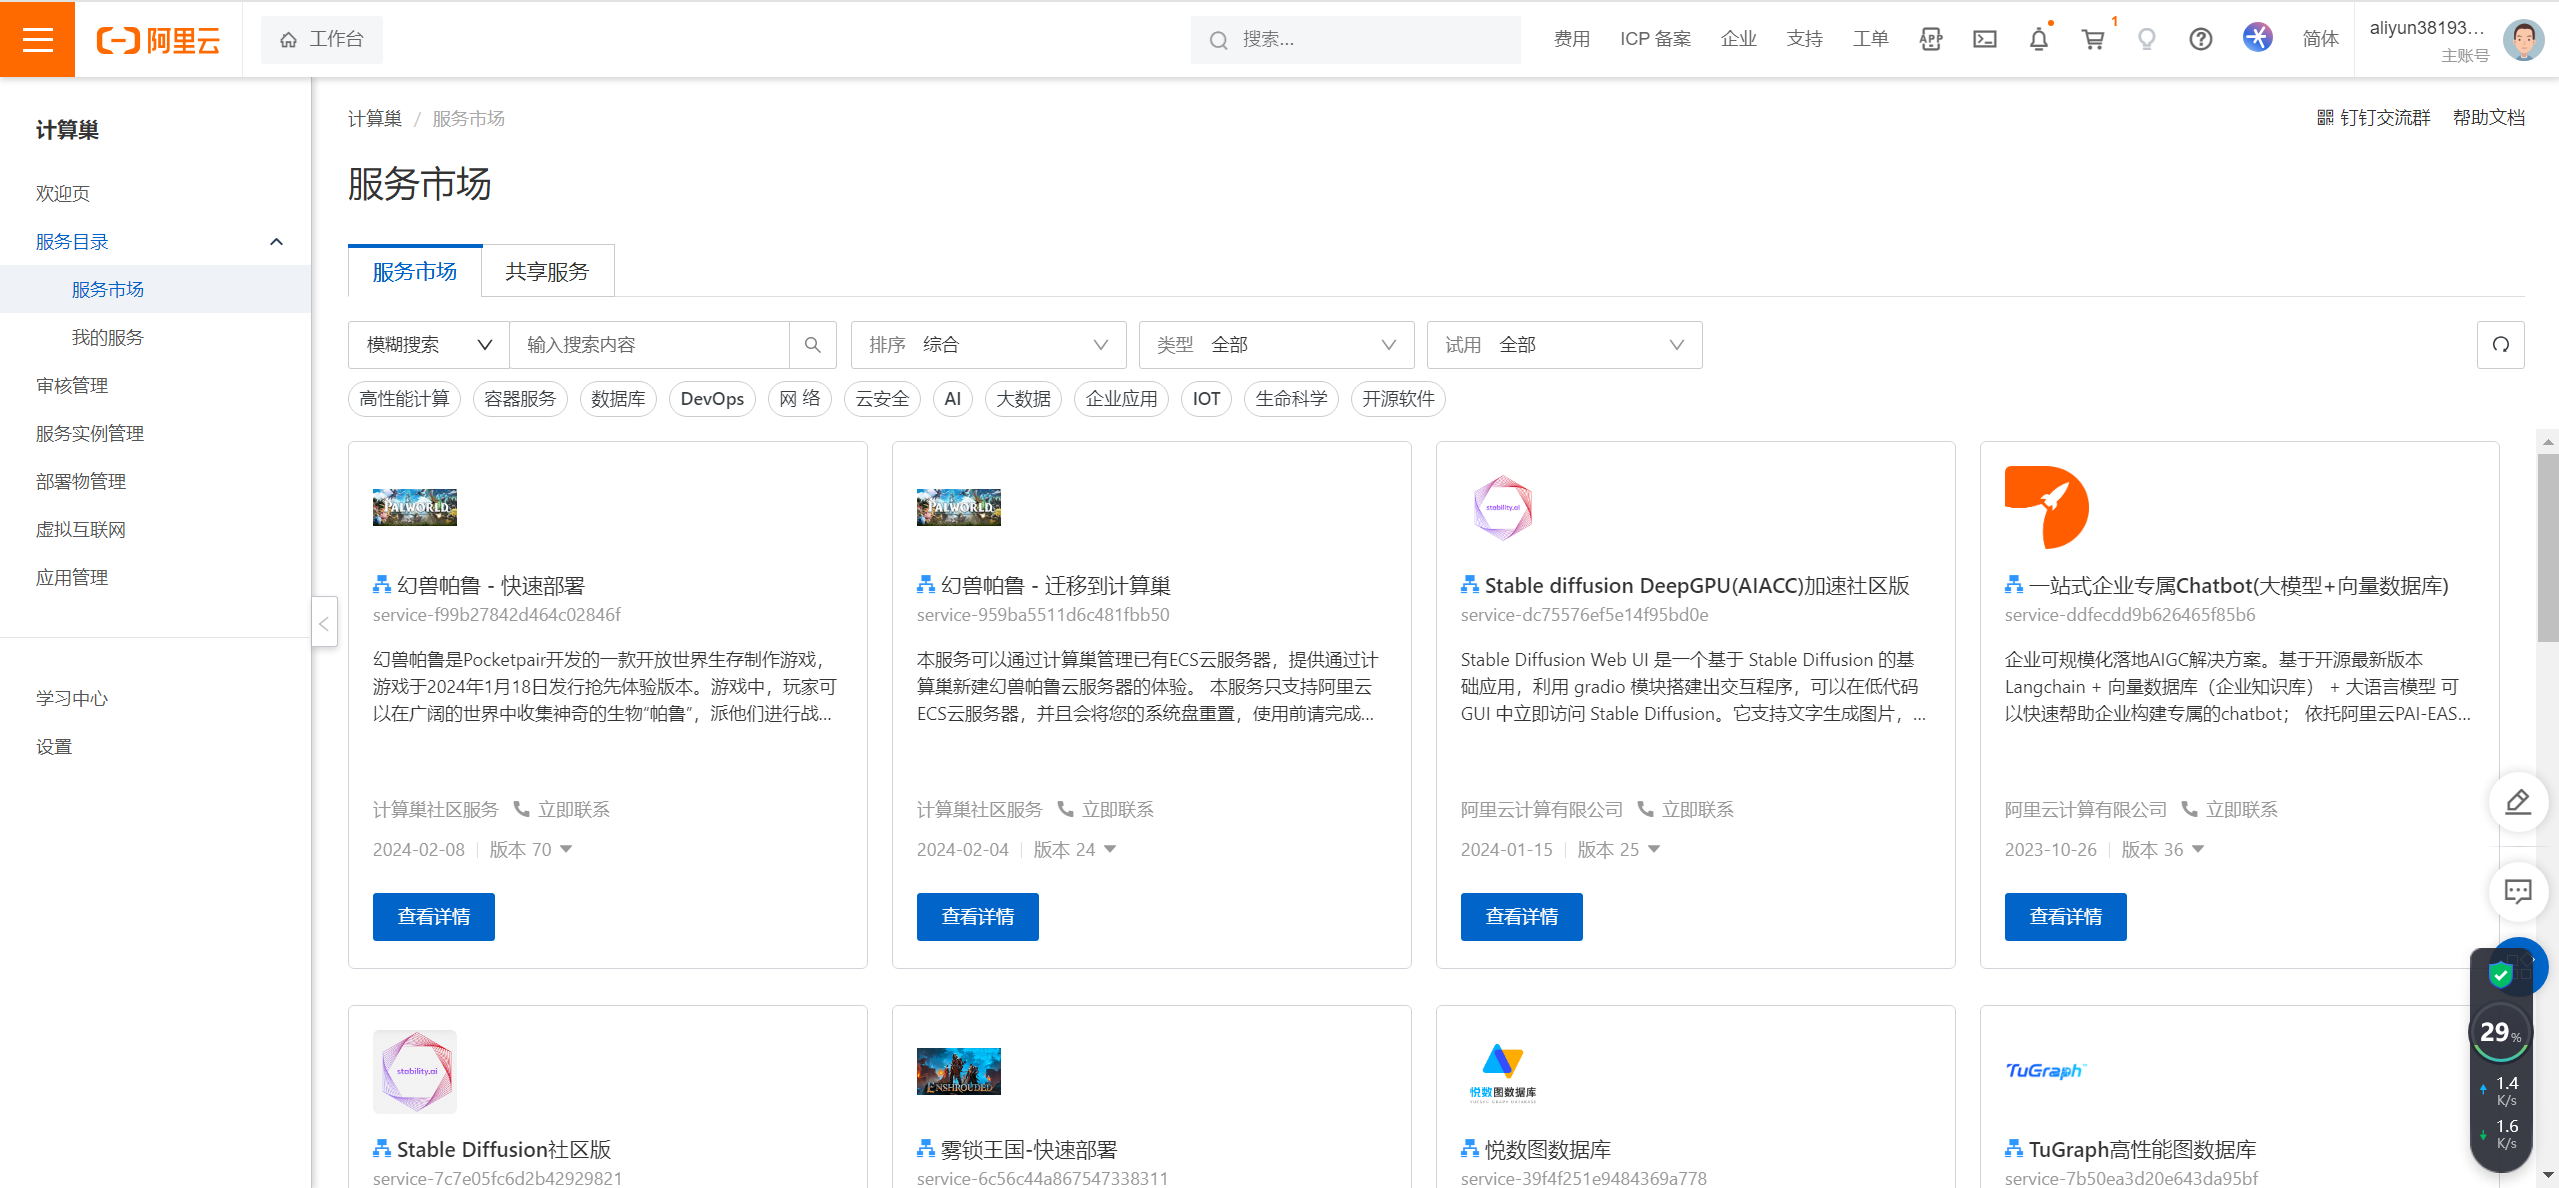Viewport: 2559px width, 1188px height.
Task: Open audit management in sidebar
Action: coord(72,386)
